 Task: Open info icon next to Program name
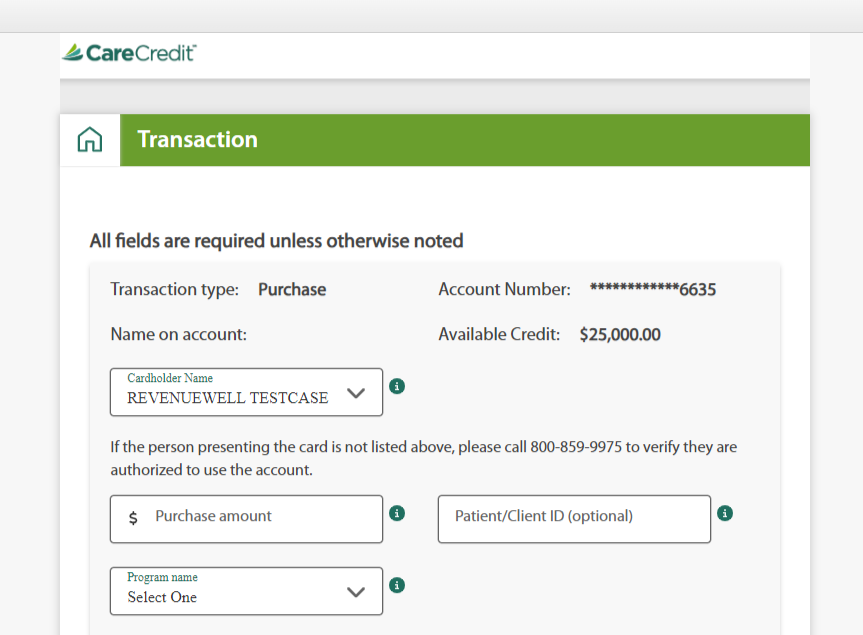click(397, 585)
